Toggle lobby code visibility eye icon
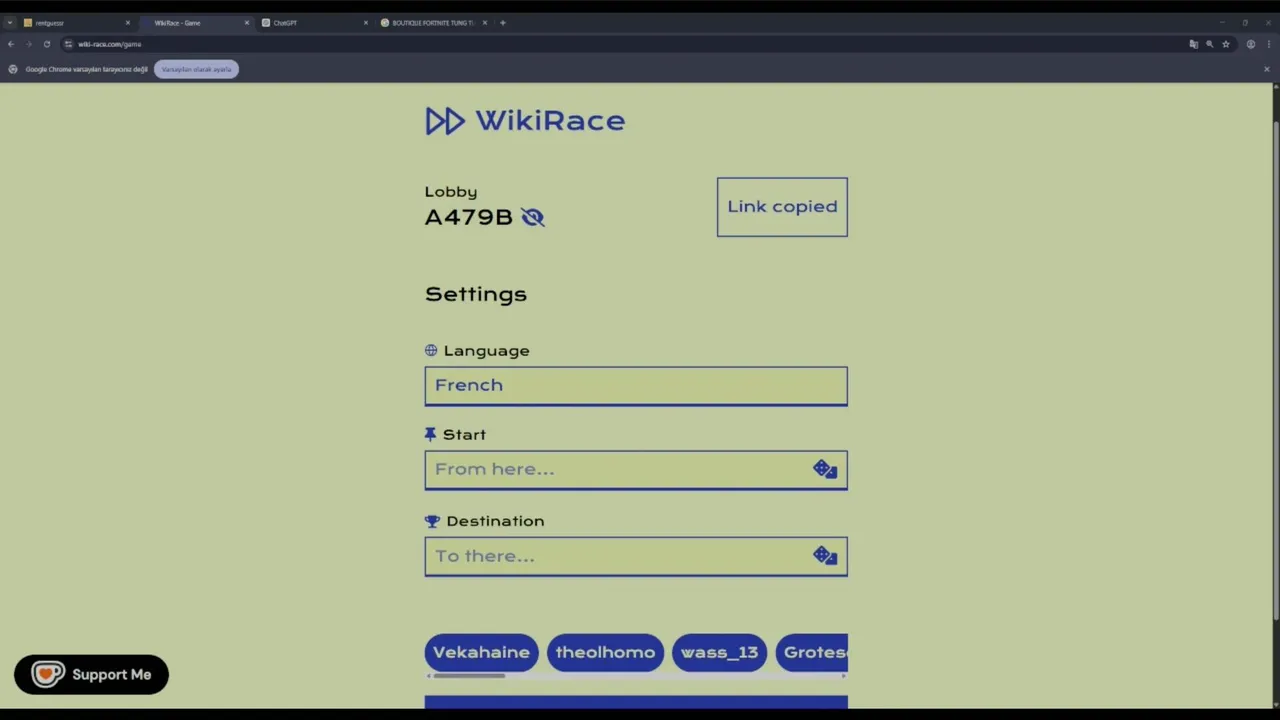The image size is (1280, 720). tap(532, 217)
